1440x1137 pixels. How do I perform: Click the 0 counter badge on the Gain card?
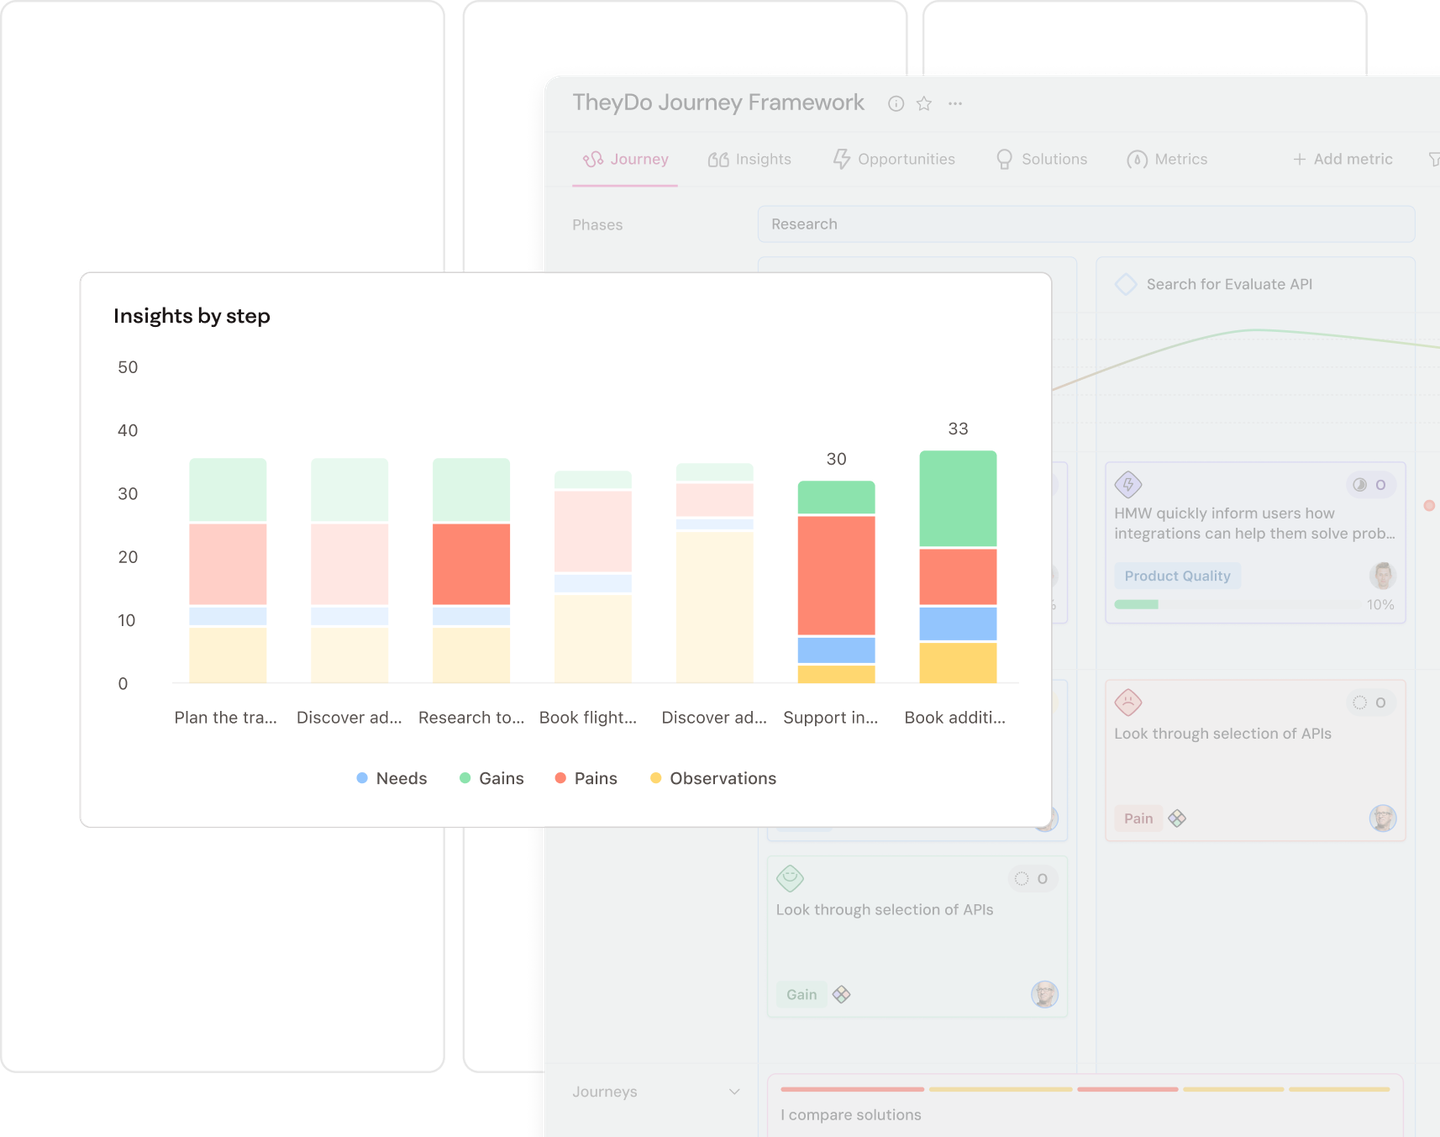tap(1032, 879)
